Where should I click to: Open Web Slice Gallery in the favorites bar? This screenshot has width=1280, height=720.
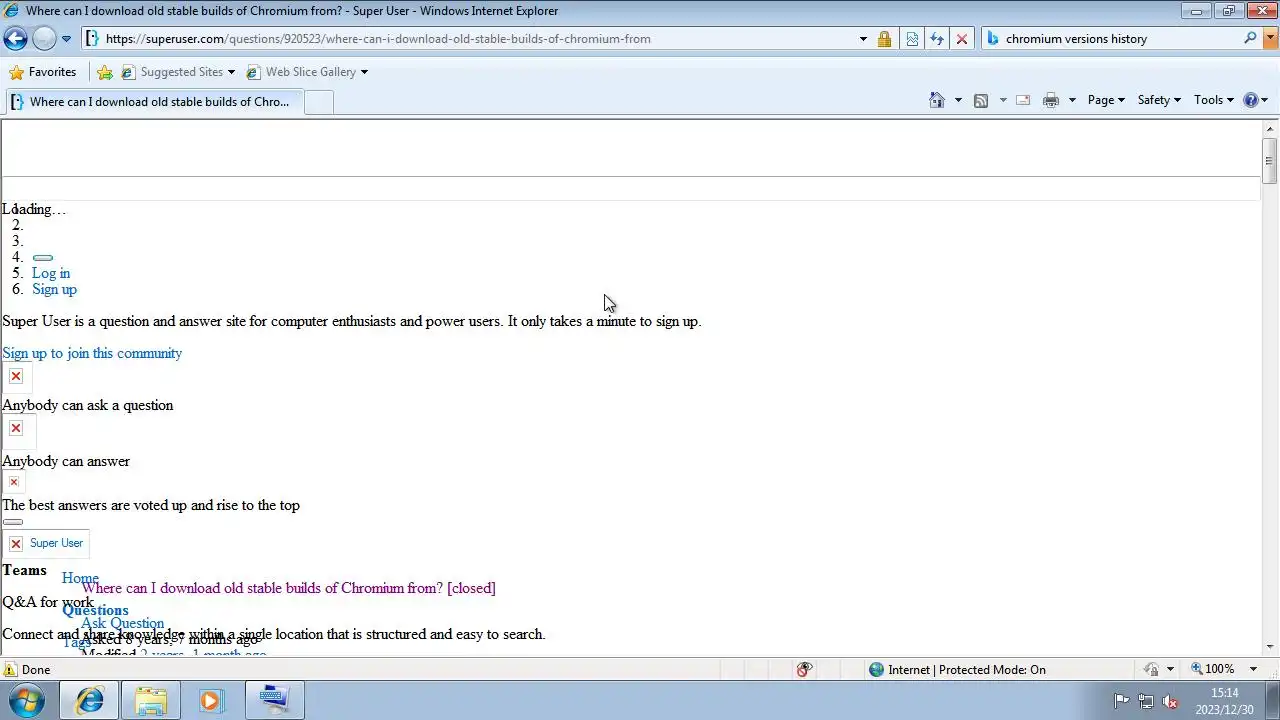306,72
